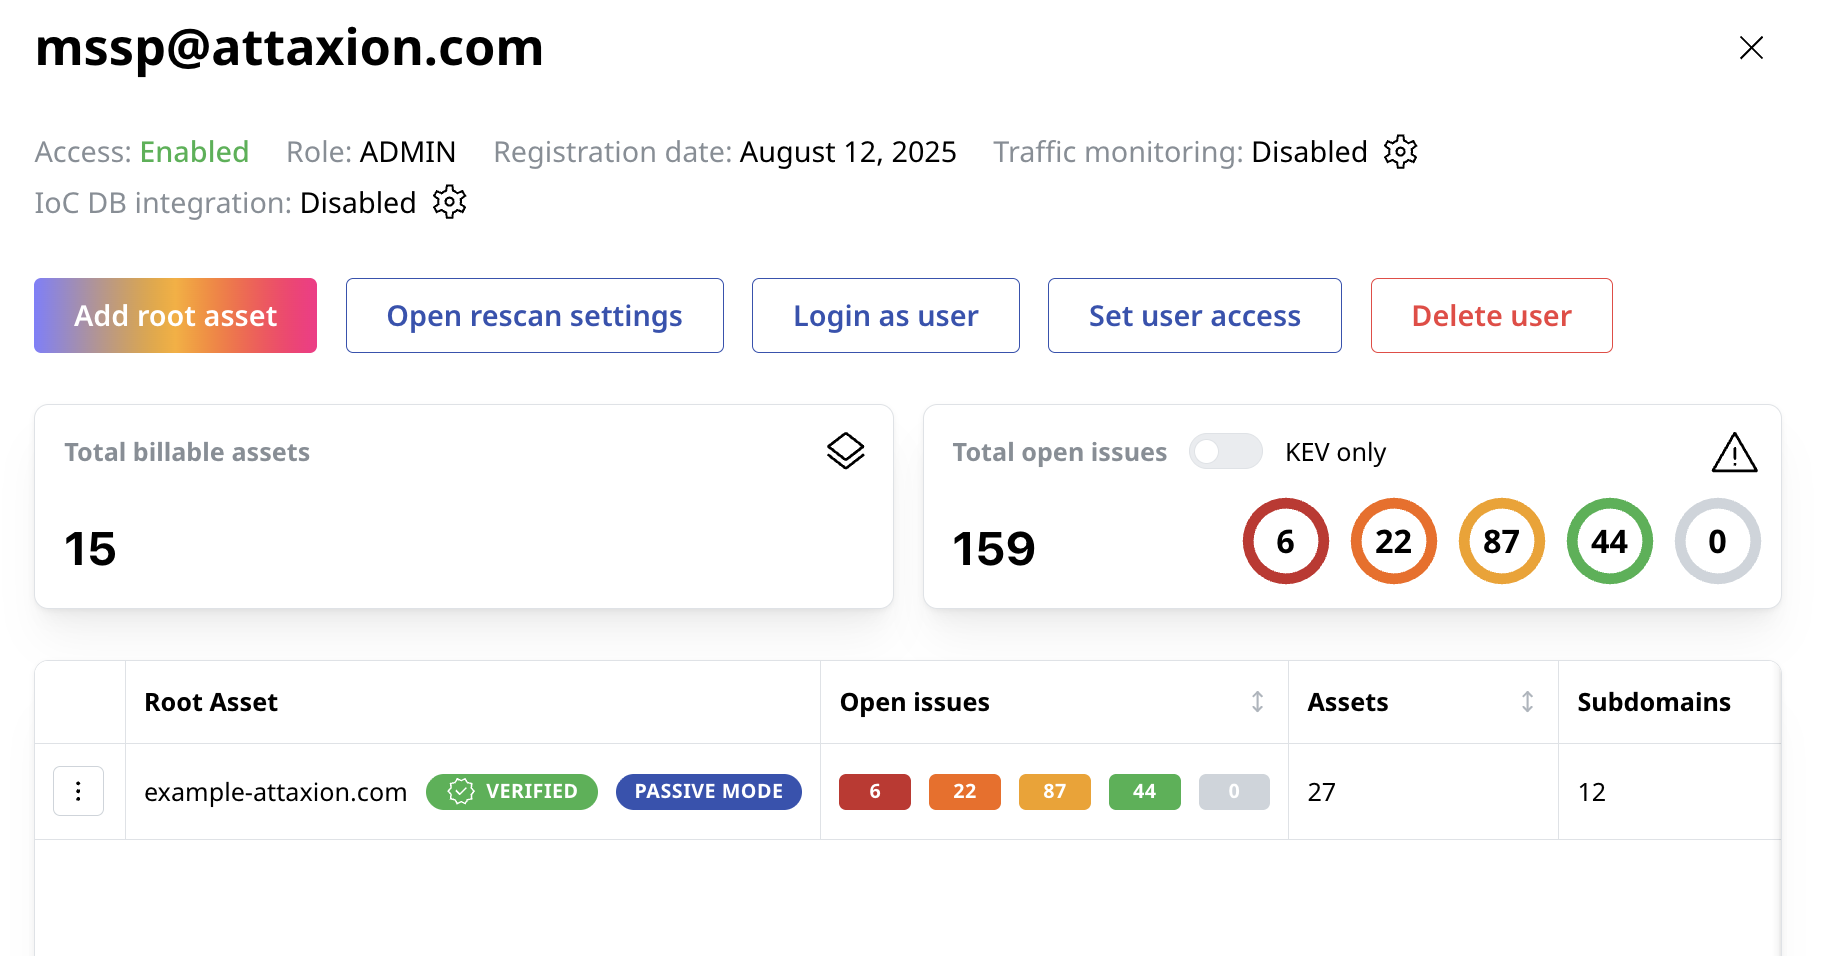Screen dimensions: 1822x956
Task: Click Add root asset button
Action: [175, 316]
